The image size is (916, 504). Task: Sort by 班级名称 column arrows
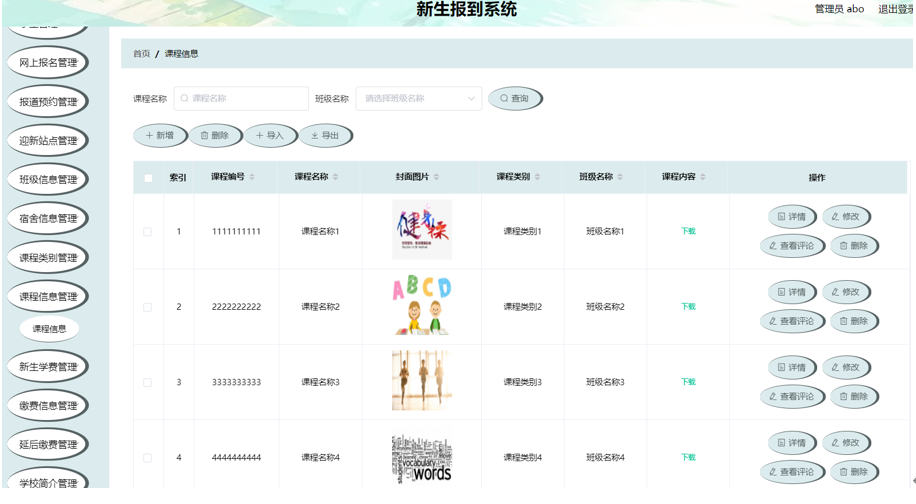click(x=620, y=177)
